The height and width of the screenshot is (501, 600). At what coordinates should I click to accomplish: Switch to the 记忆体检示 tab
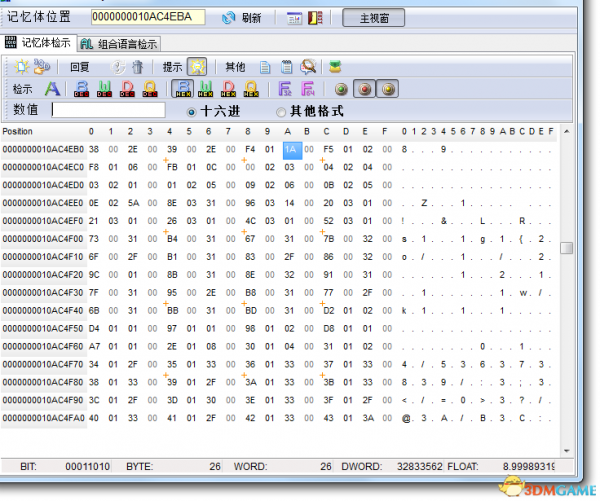38,43
